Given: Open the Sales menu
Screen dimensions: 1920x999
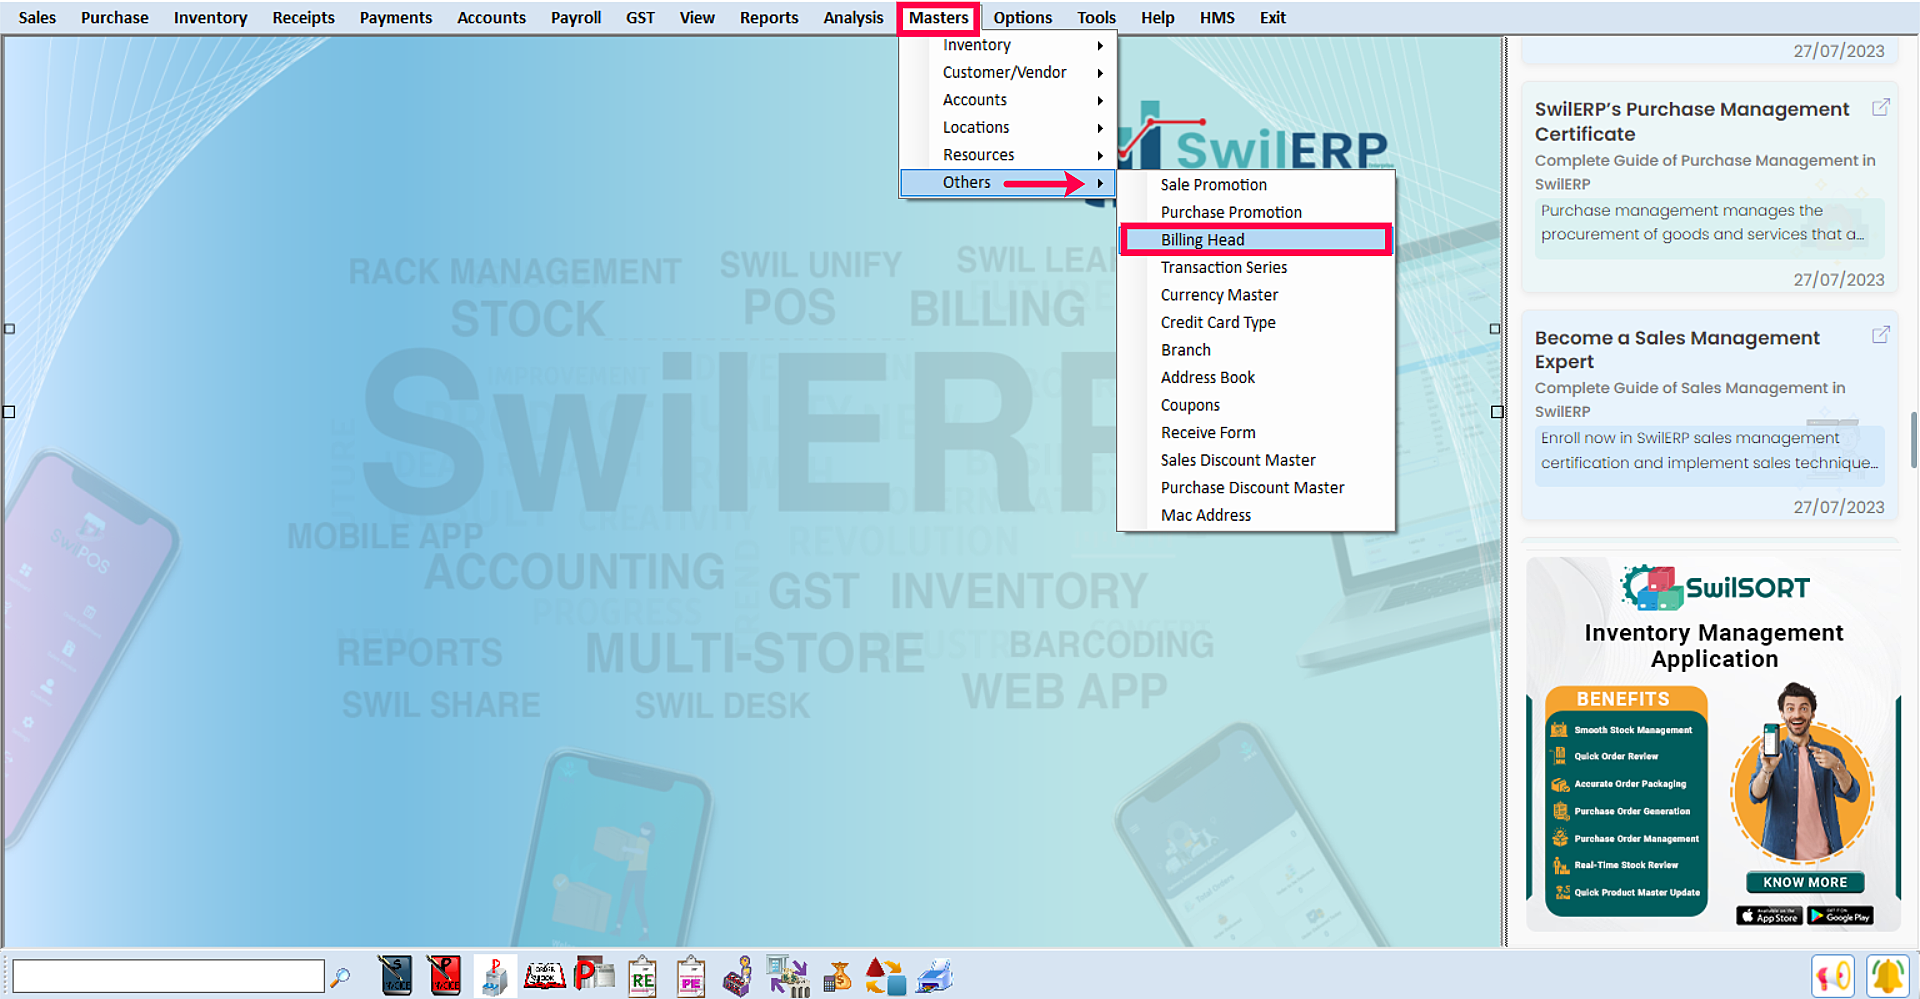Looking at the screenshot, I should point(37,18).
